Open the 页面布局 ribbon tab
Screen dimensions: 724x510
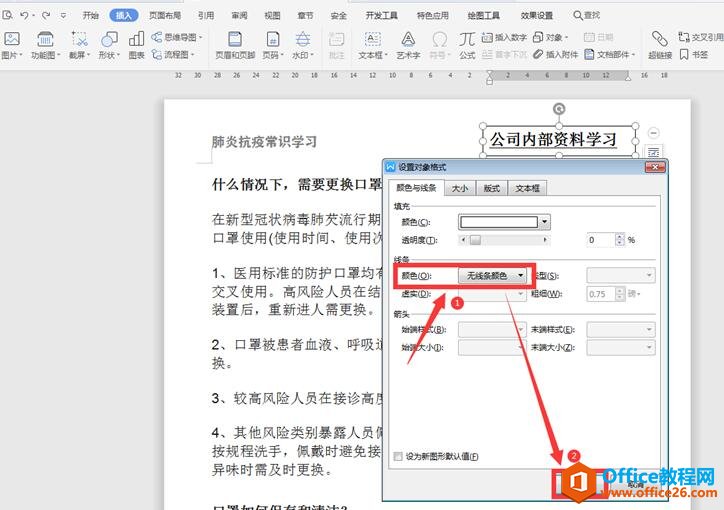point(165,16)
